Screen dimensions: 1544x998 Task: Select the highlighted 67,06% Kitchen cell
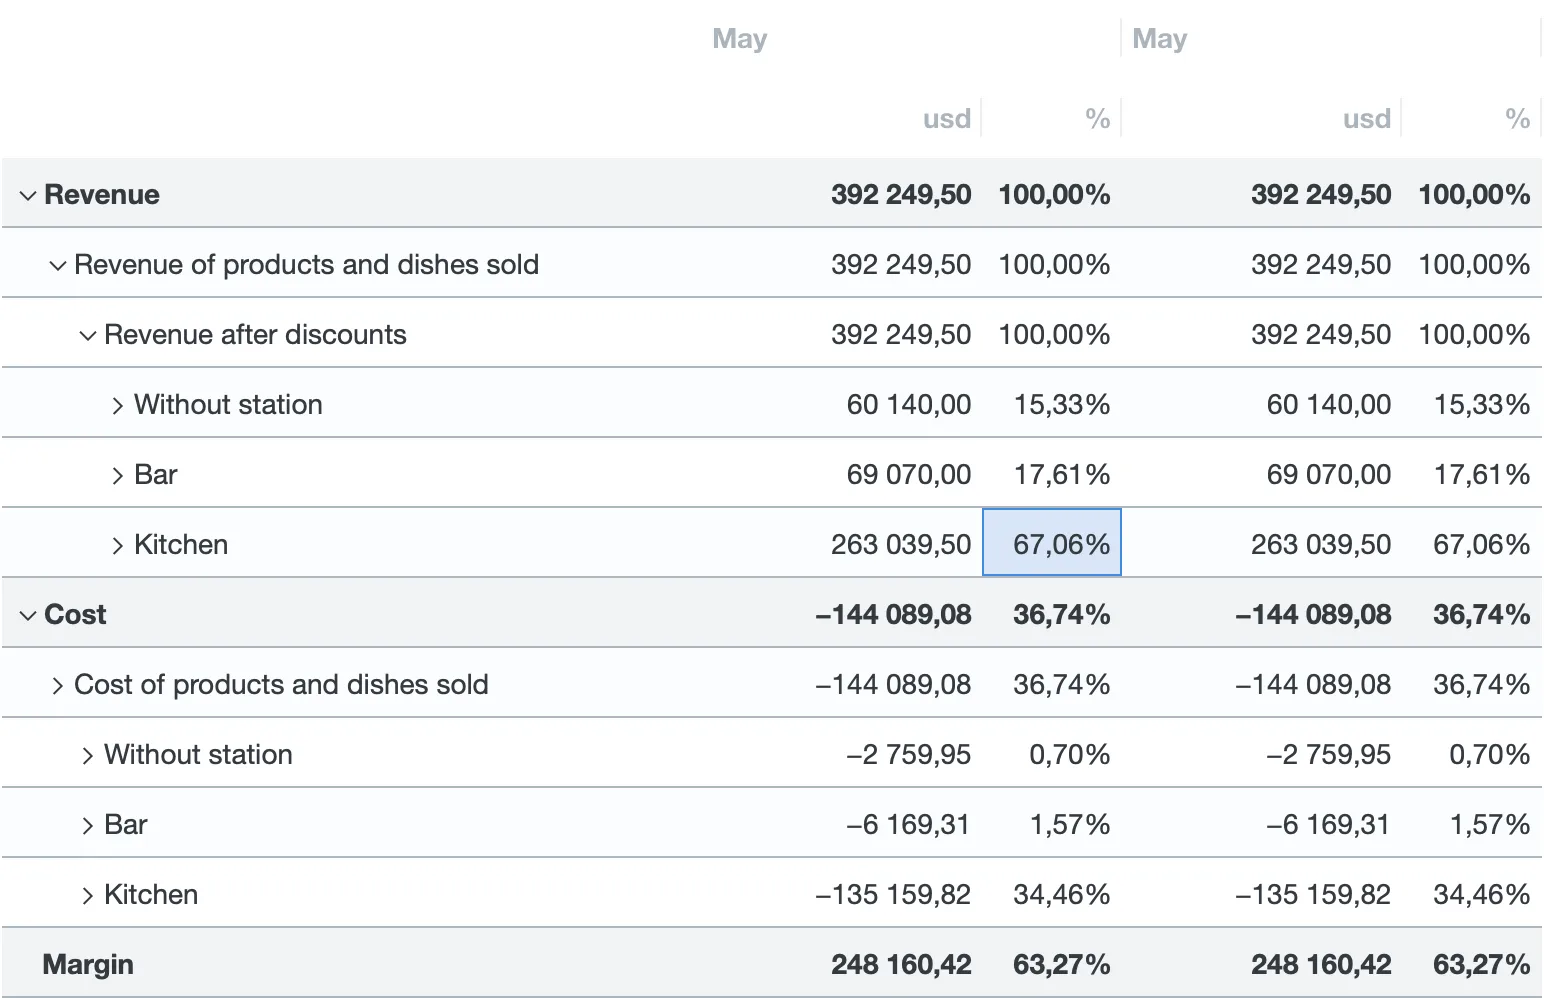pos(1052,543)
